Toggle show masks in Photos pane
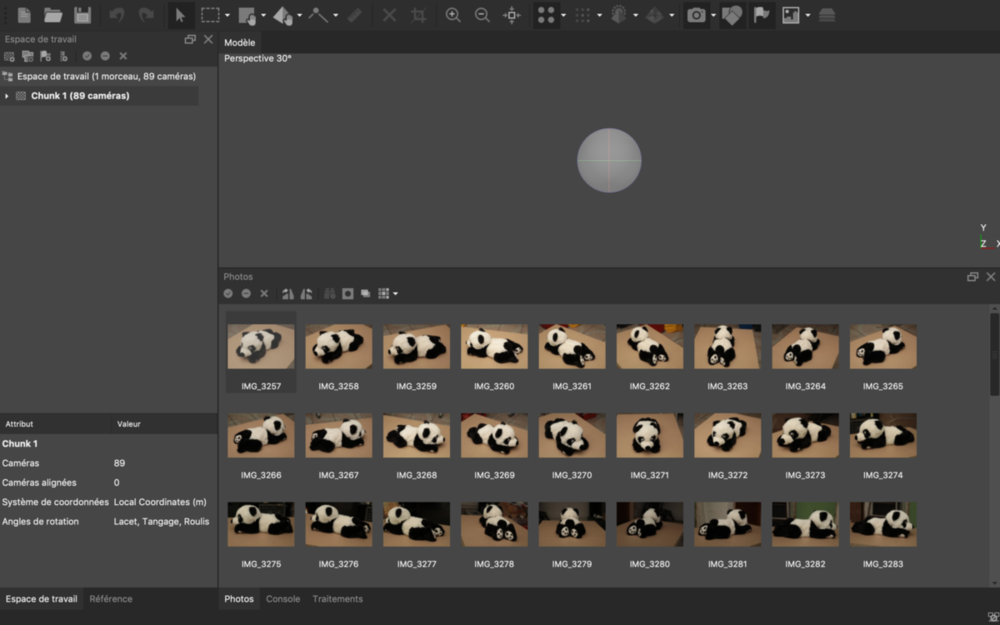 coord(348,293)
